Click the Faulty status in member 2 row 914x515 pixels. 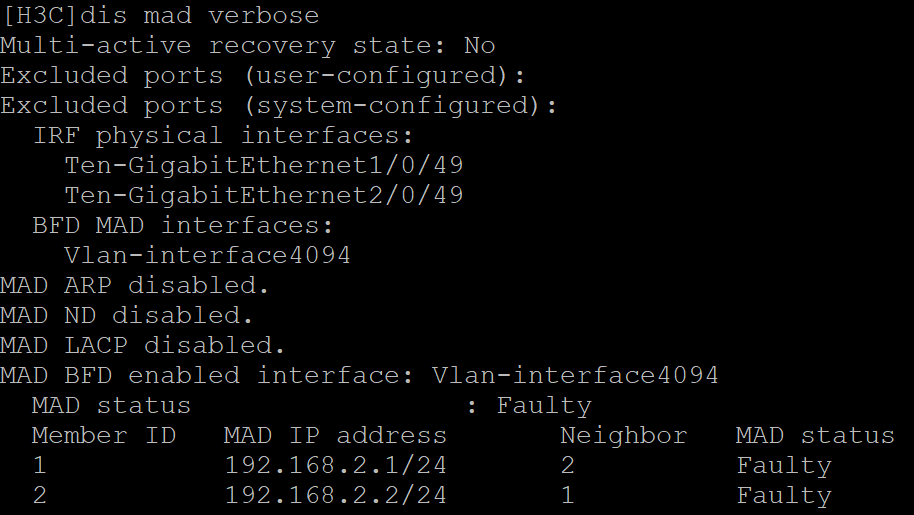784,496
